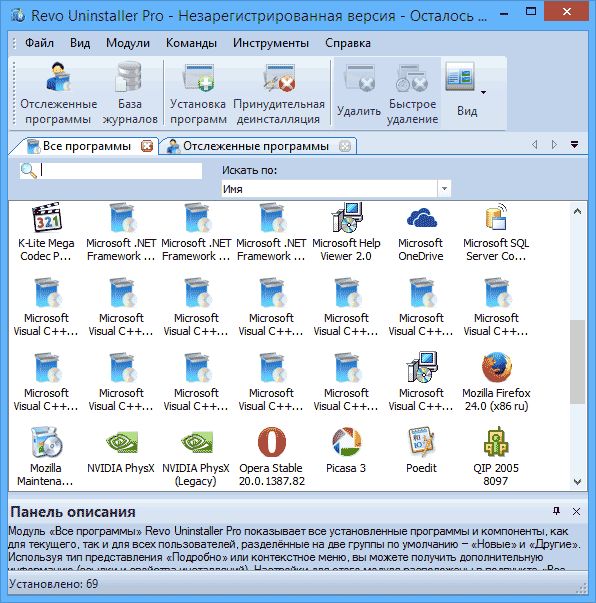Viewport: 596px width, 603px height.
Task: Close the Все программы tab
Action: coord(147,146)
